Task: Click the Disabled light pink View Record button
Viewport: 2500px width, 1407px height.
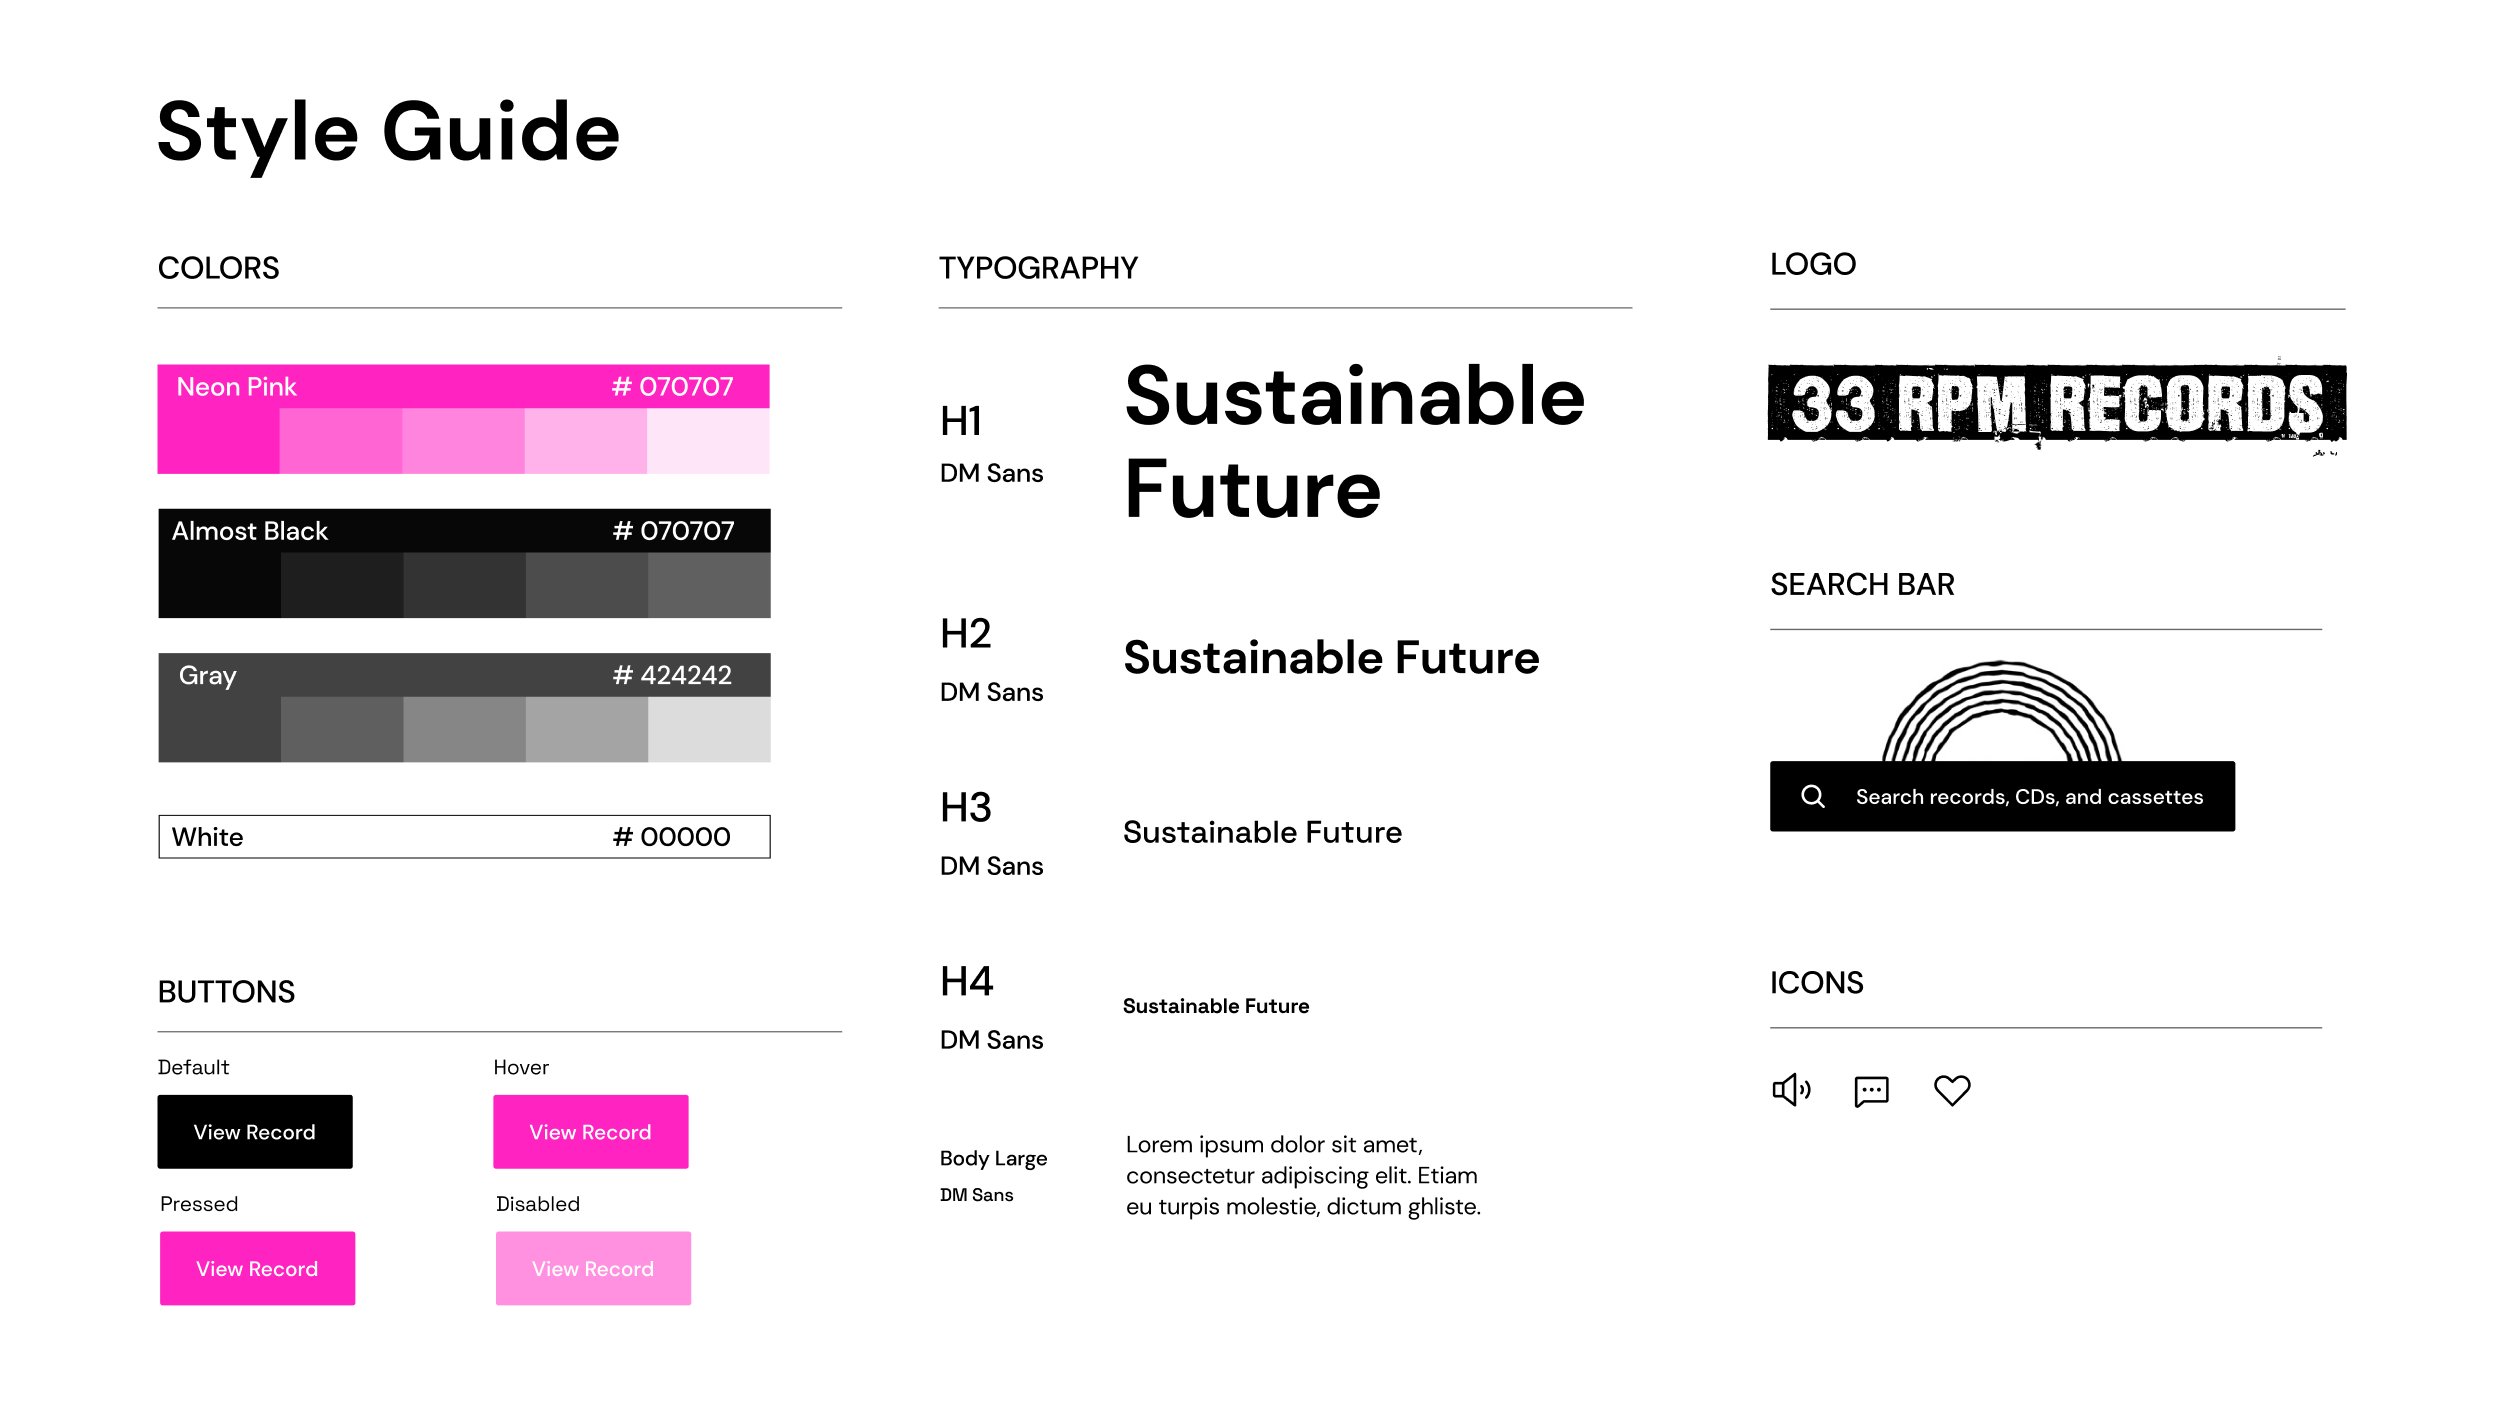Action: [593, 1268]
